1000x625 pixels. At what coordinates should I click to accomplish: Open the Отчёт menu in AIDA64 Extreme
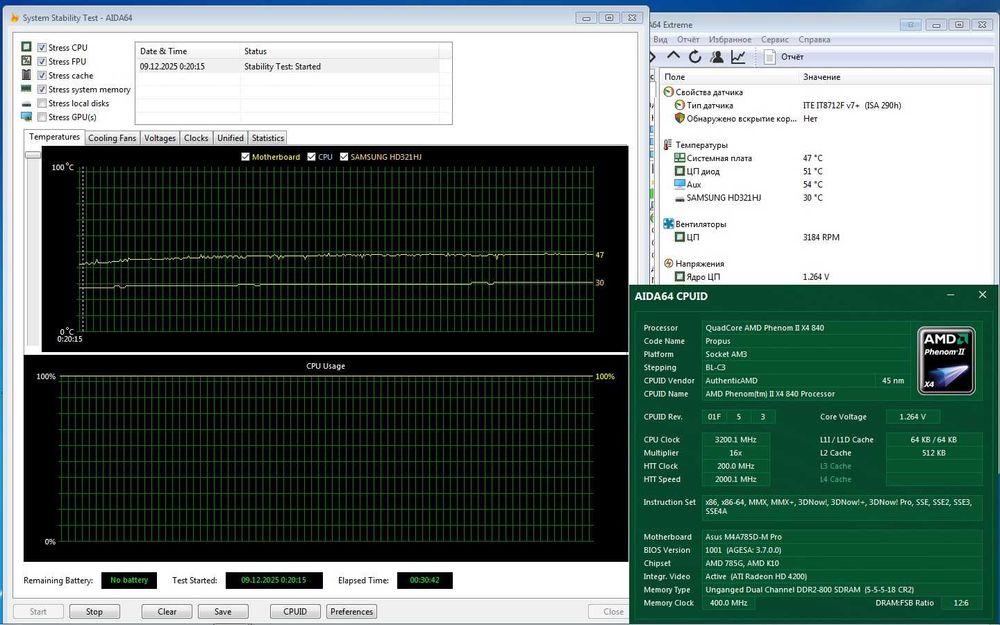tap(688, 40)
